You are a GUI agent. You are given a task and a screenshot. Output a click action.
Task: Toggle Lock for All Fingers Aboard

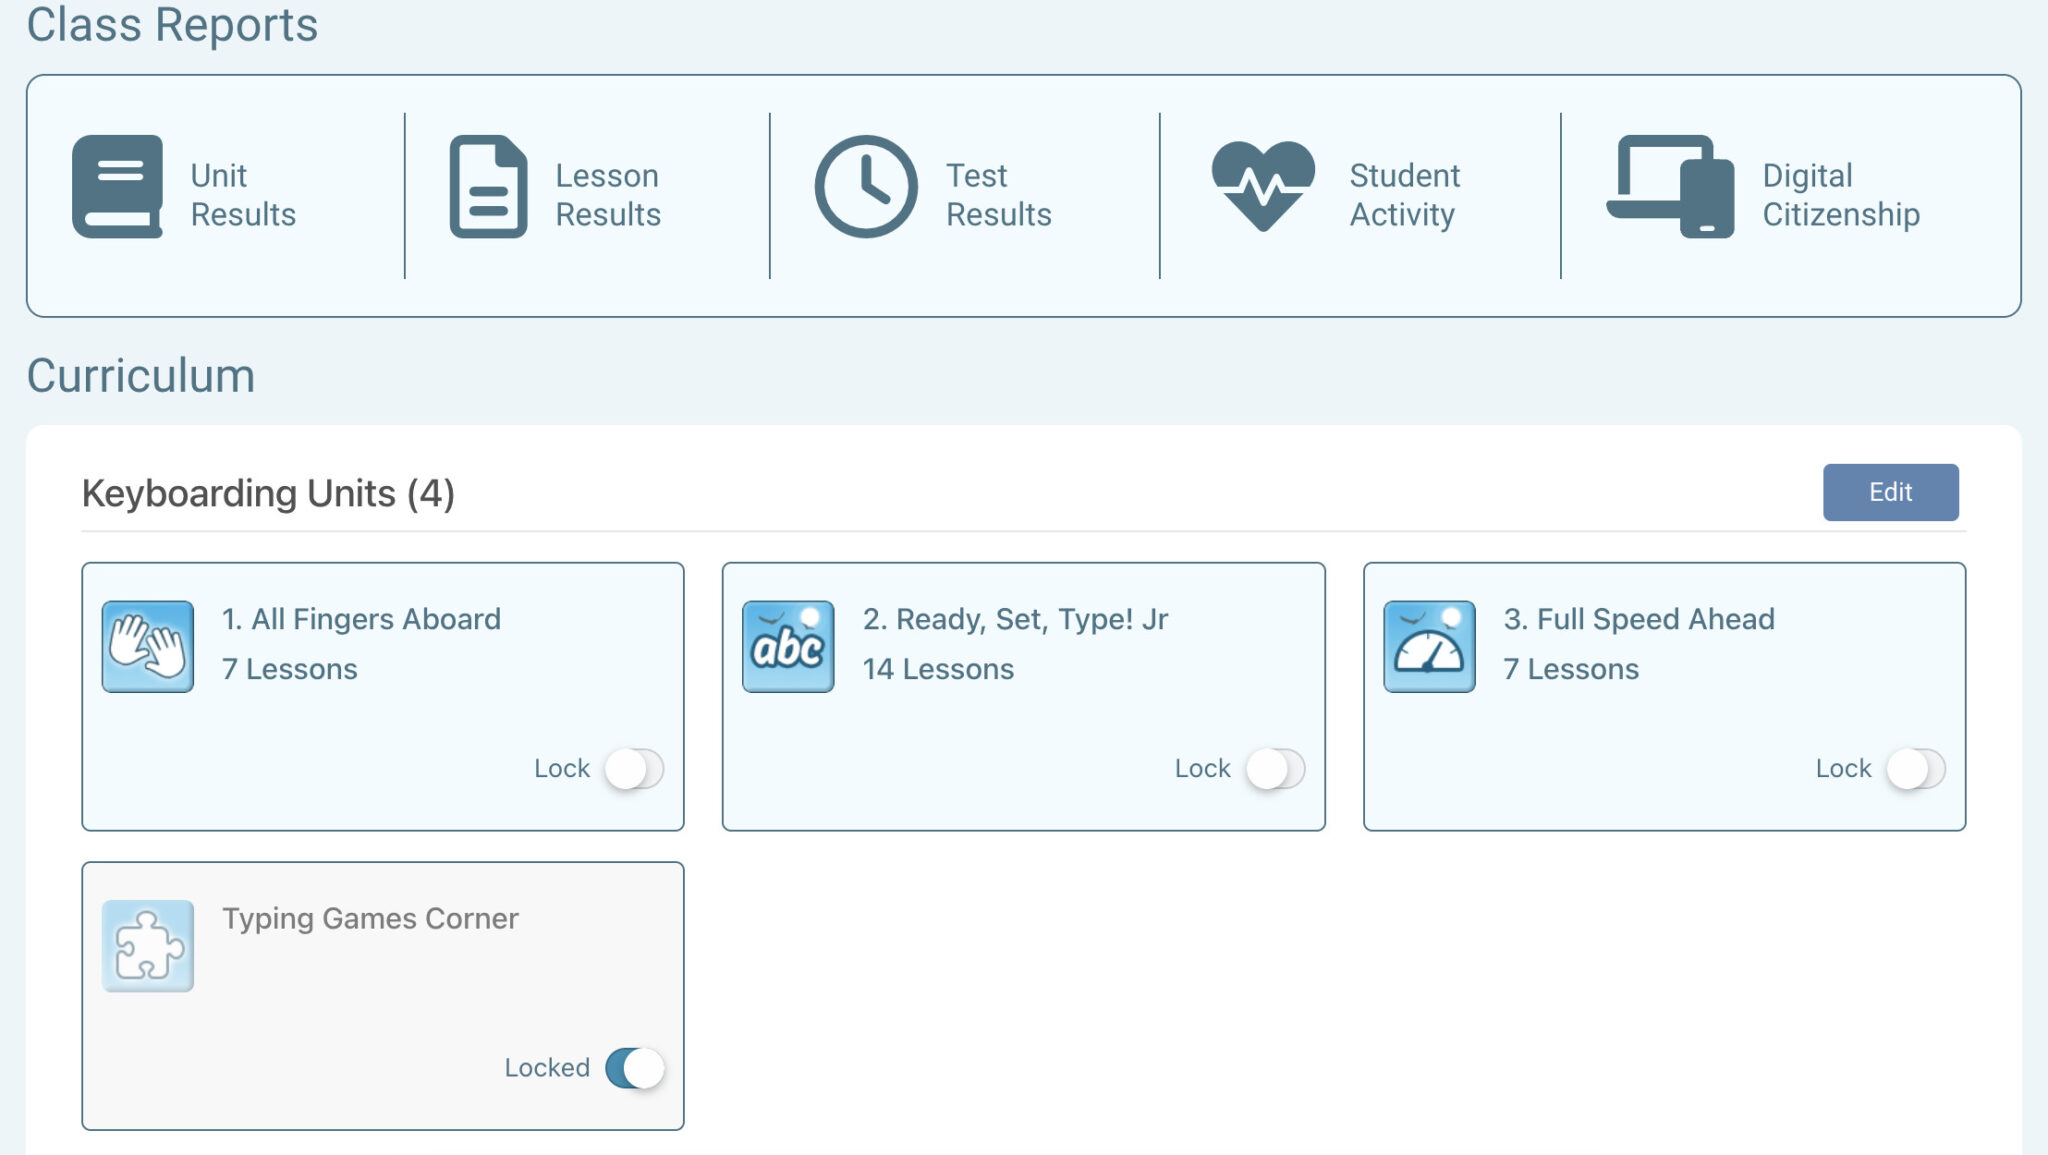point(634,769)
